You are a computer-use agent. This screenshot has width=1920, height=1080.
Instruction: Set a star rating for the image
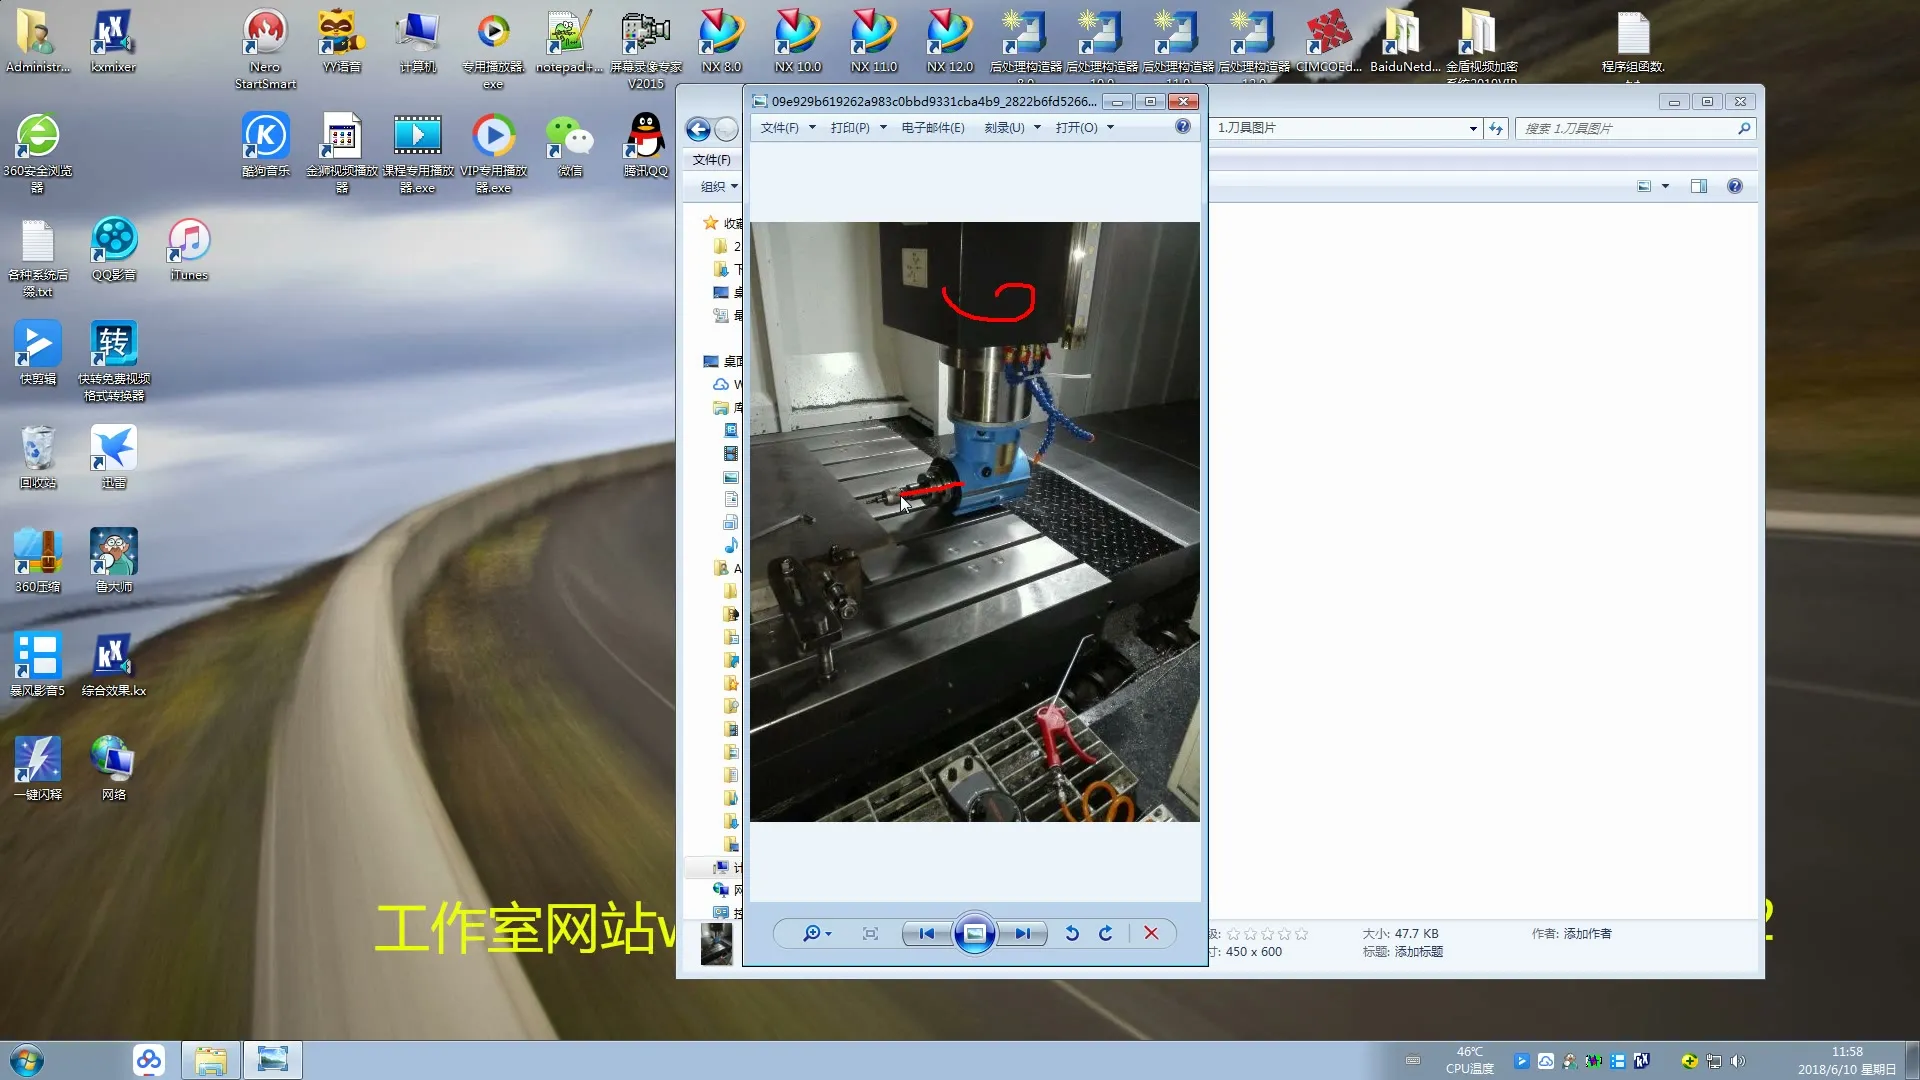coord(1267,934)
